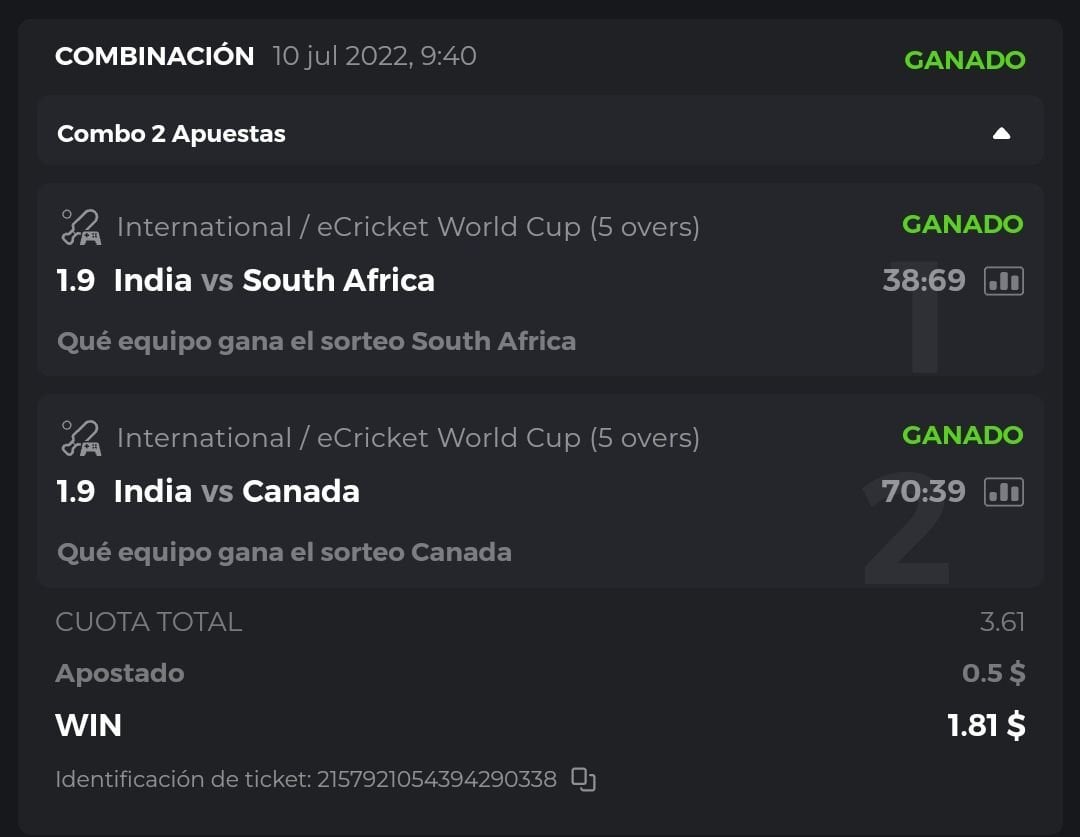
Task: Open India vs South Africa match
Action: (274, 281)
